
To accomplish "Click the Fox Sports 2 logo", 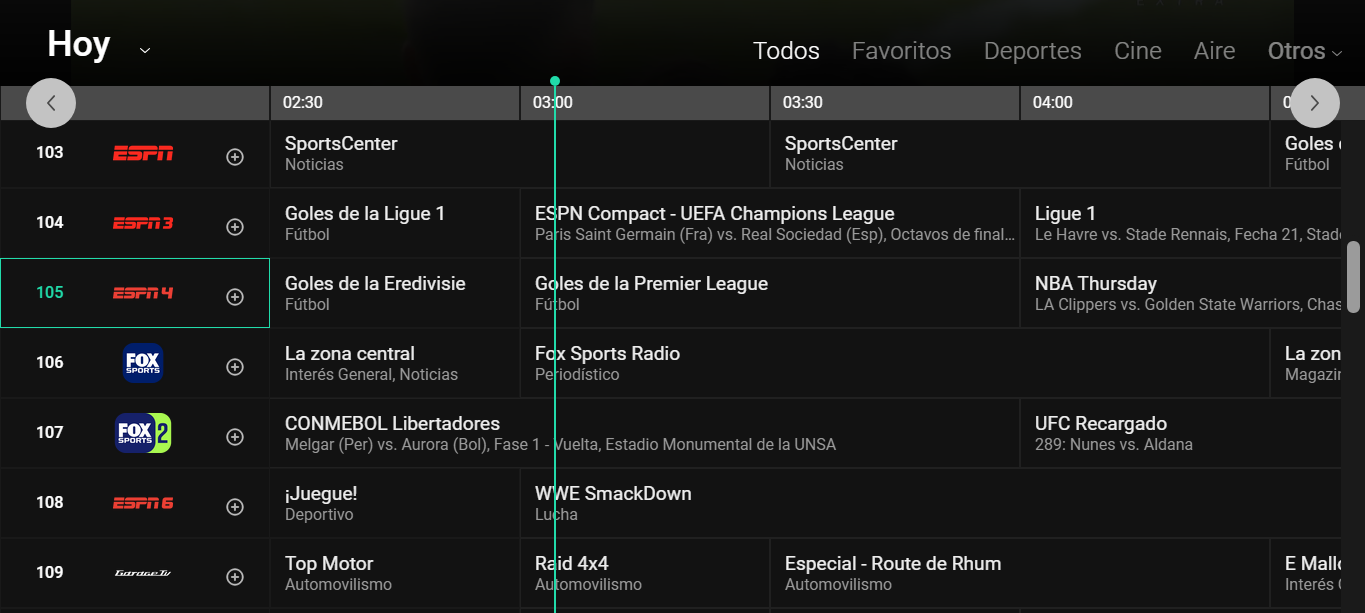I will (143, 433).
